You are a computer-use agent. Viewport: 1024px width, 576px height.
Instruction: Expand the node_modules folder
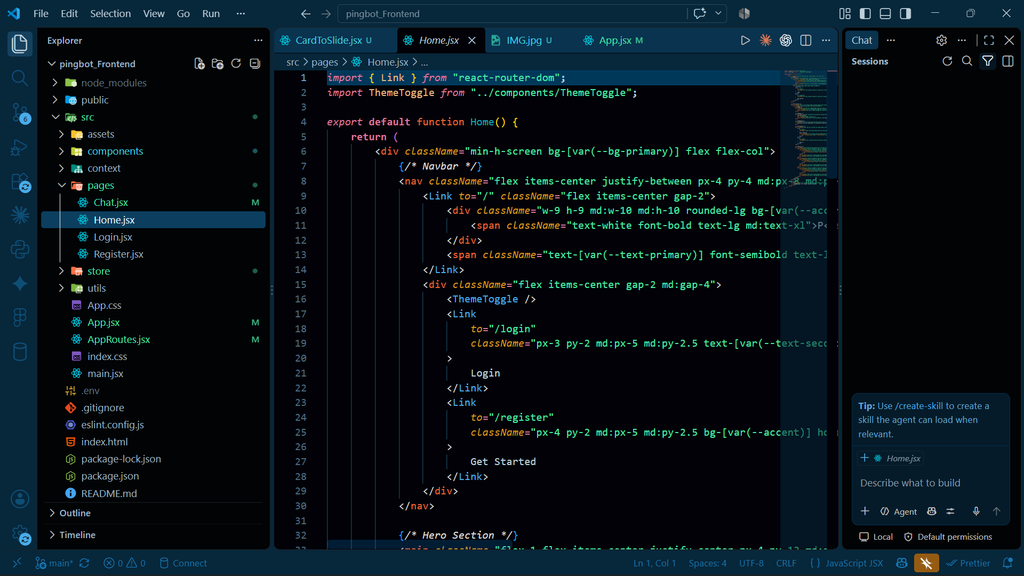(114, 83)
